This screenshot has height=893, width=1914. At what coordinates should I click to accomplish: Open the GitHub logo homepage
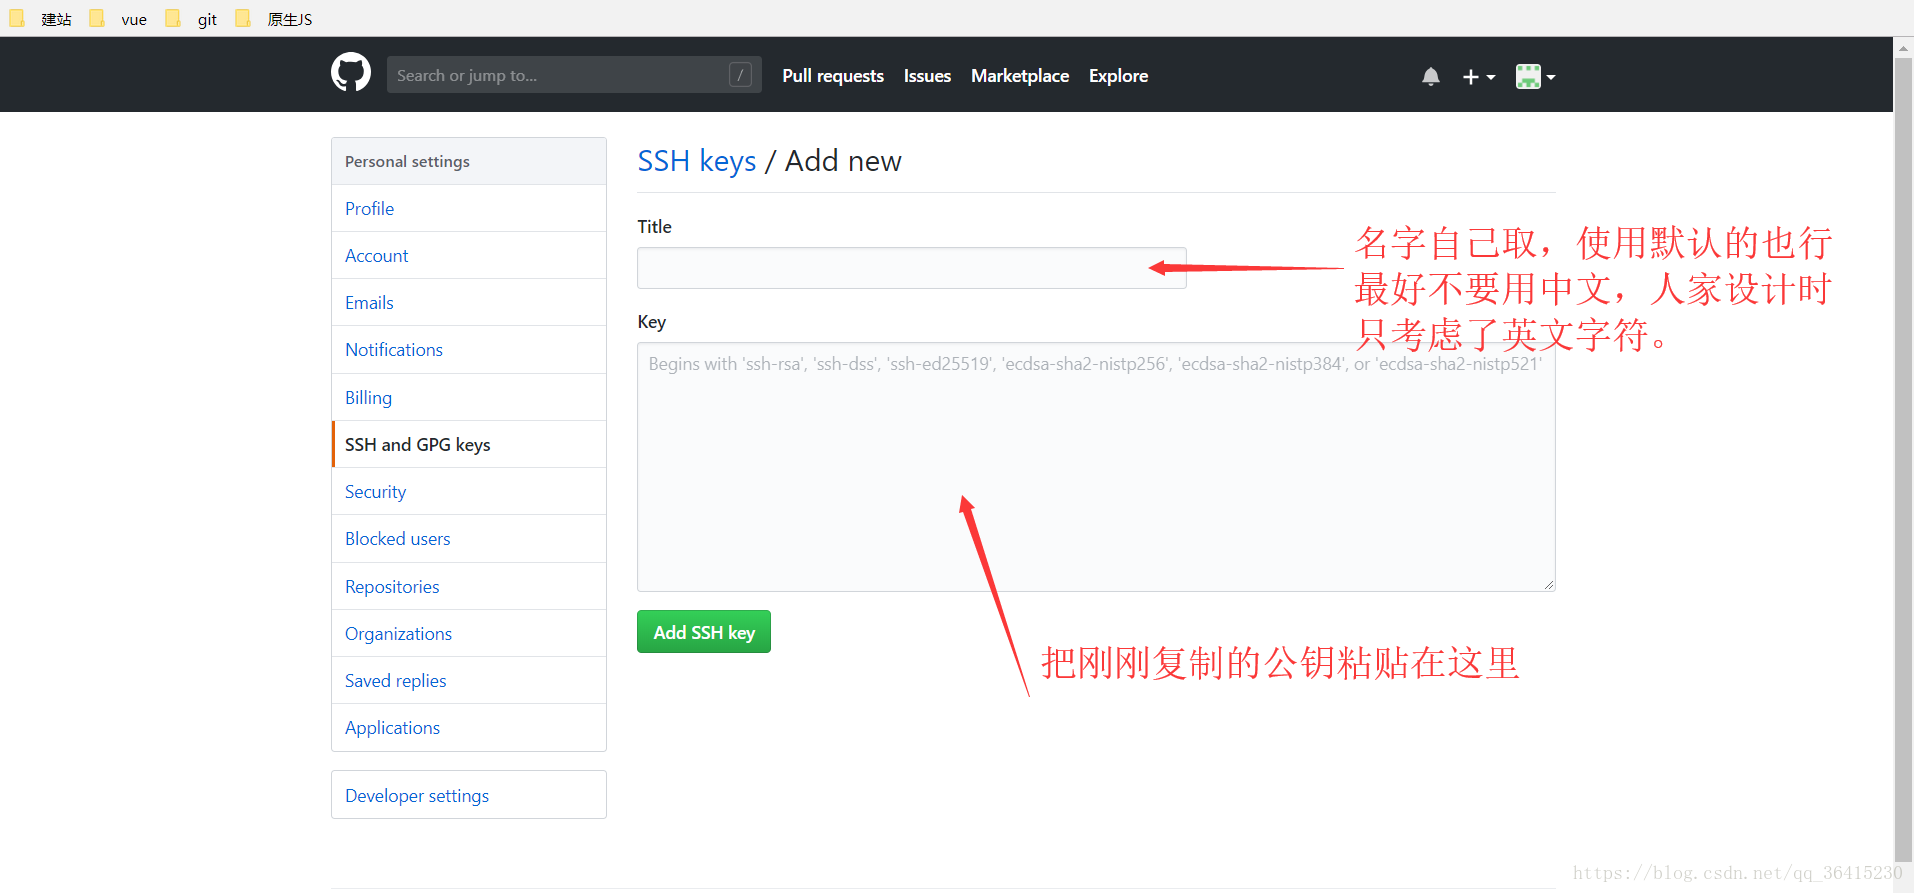click(x=351, y=73)
